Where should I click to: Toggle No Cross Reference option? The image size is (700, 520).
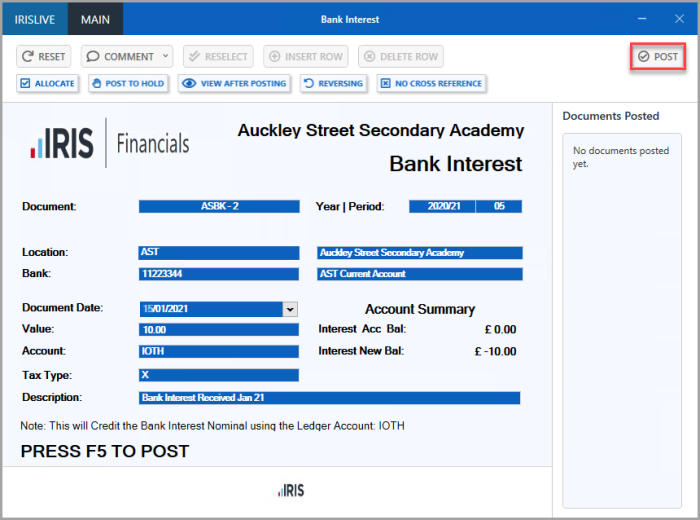[431, 84]
